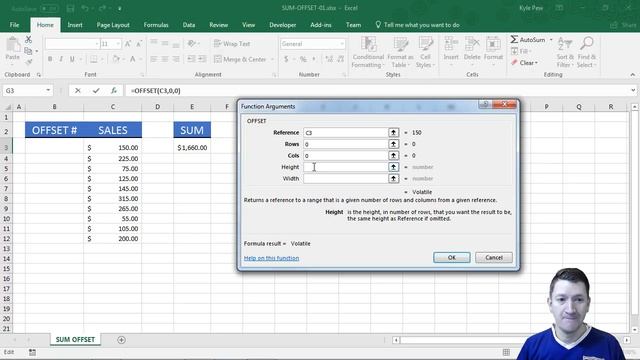Select the cell with 225.00 sales
This screenshot has height=360, width=640.
(x=113, y=158)
